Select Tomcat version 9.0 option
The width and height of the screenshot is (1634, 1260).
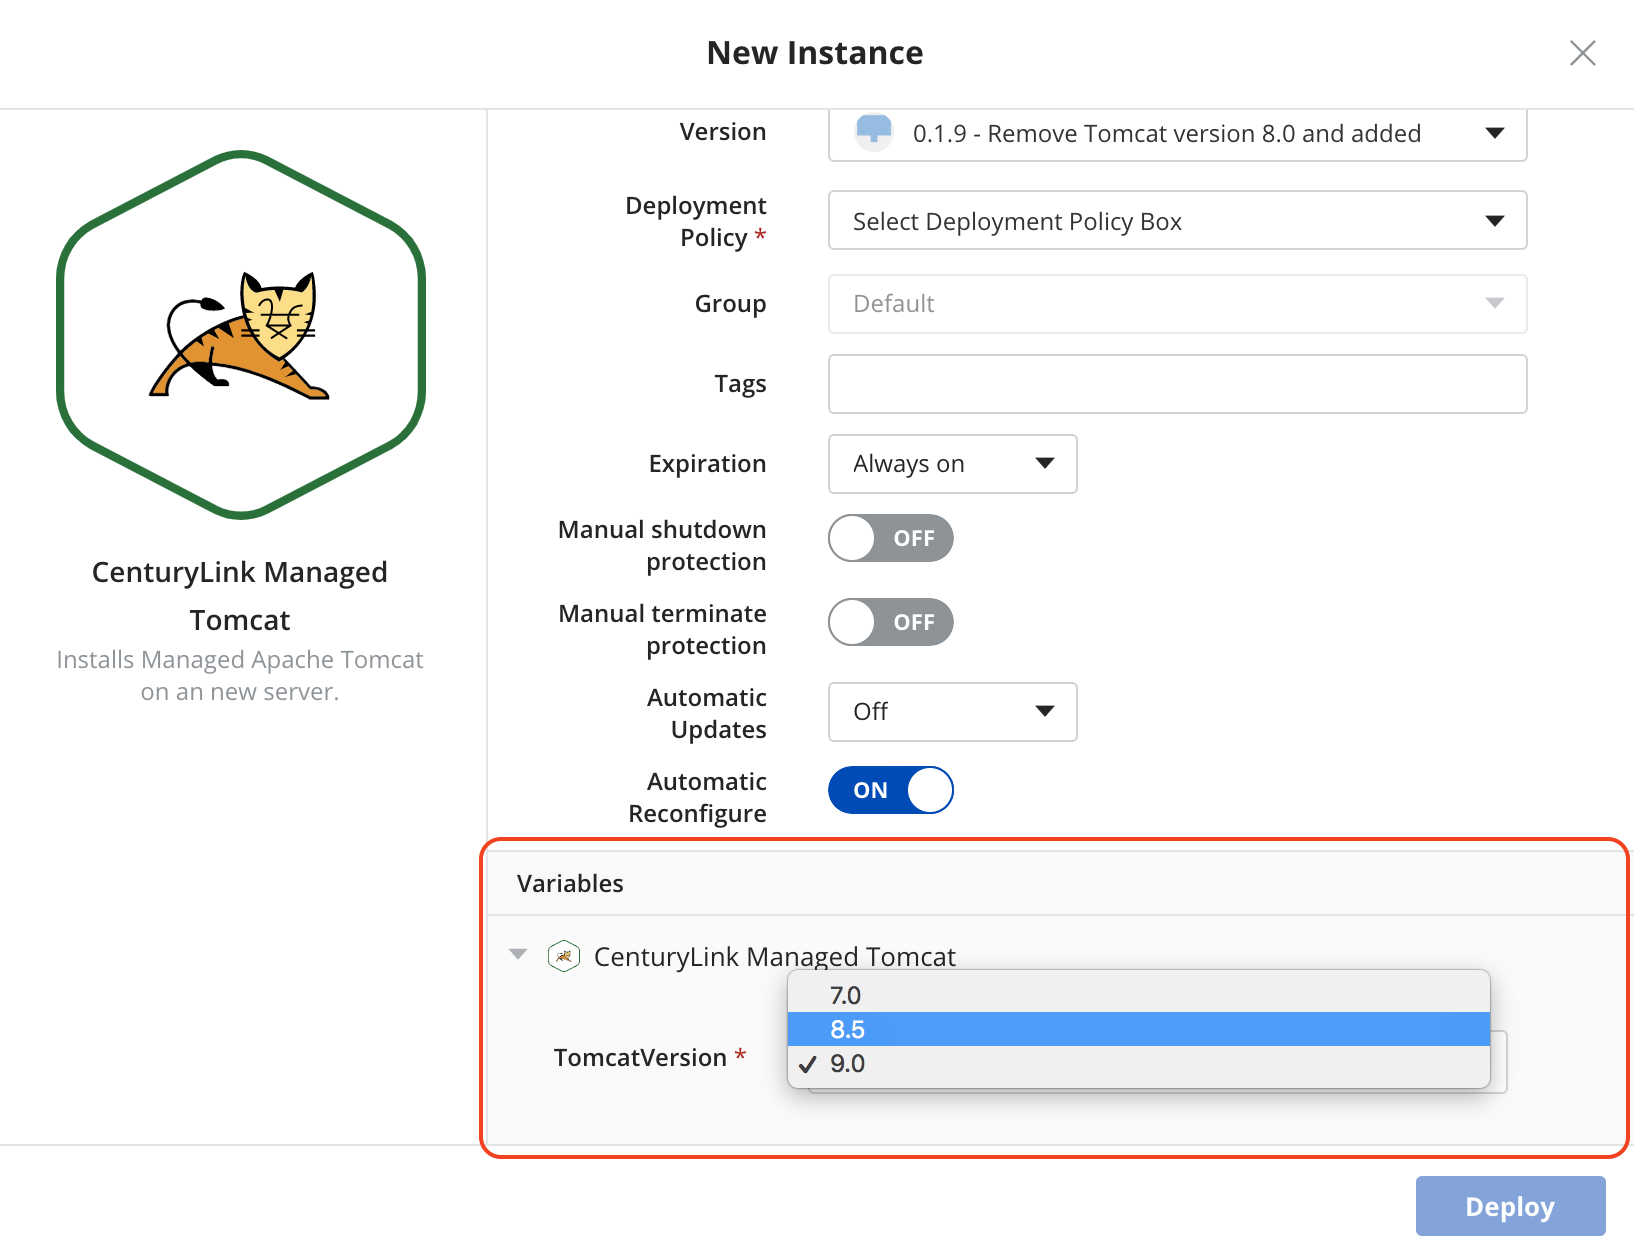(1138, 1063)
